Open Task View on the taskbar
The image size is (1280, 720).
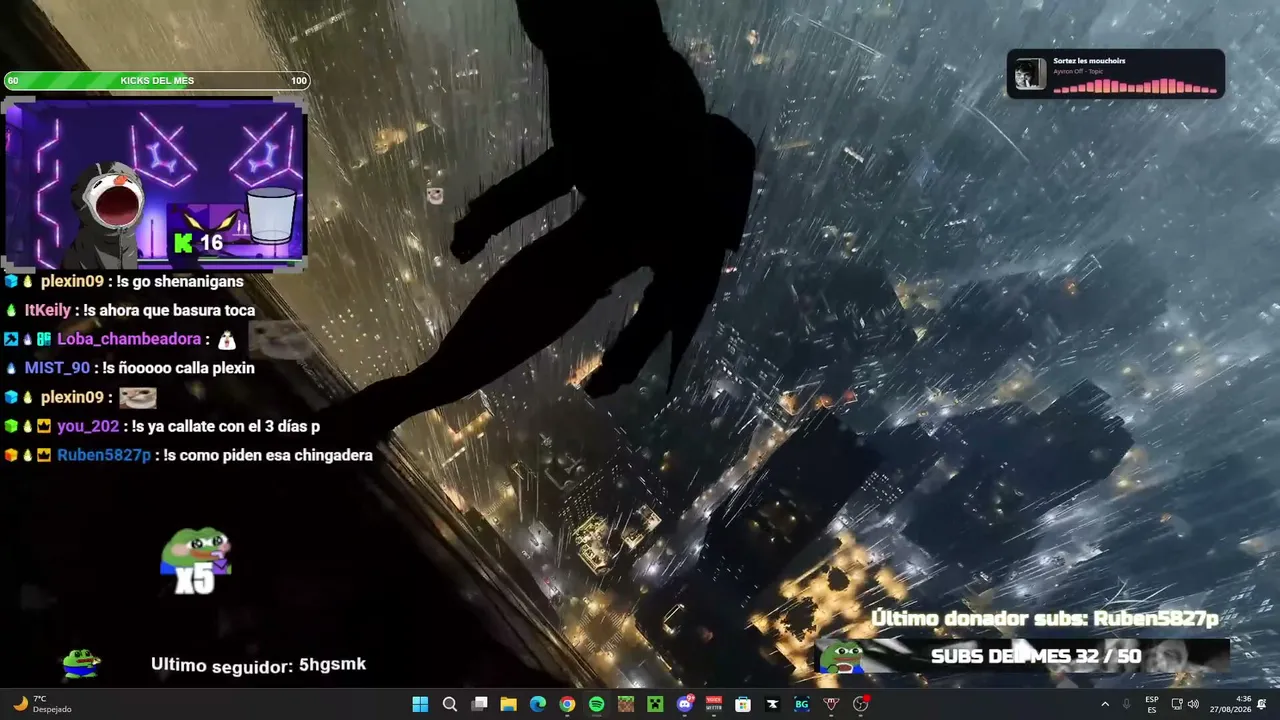[x=479, y=704]
